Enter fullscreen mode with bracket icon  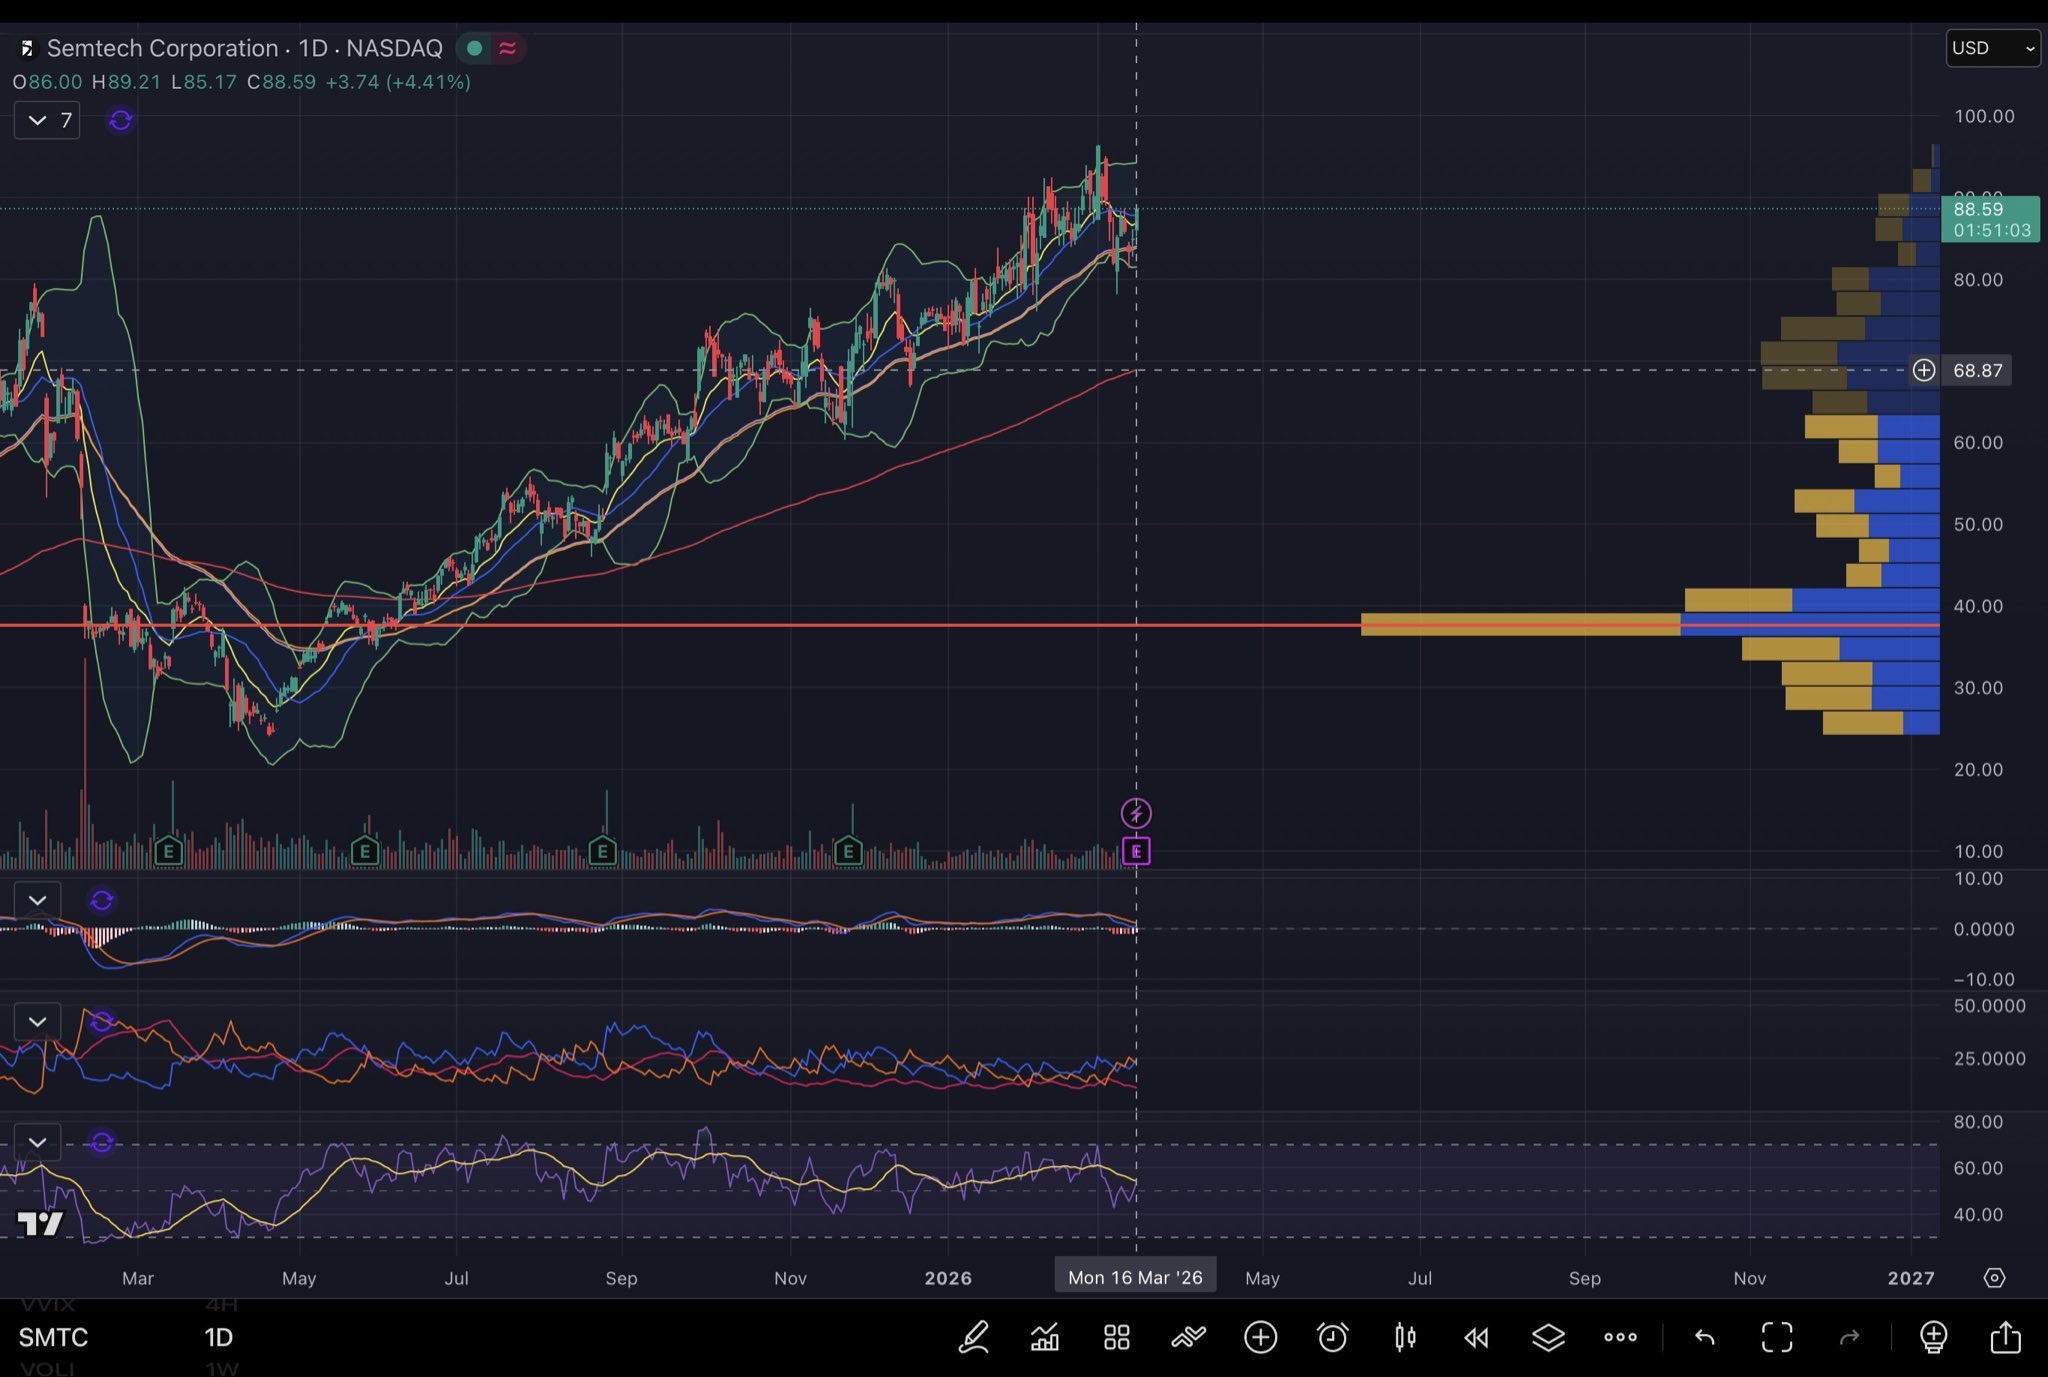point(1777,1337)
